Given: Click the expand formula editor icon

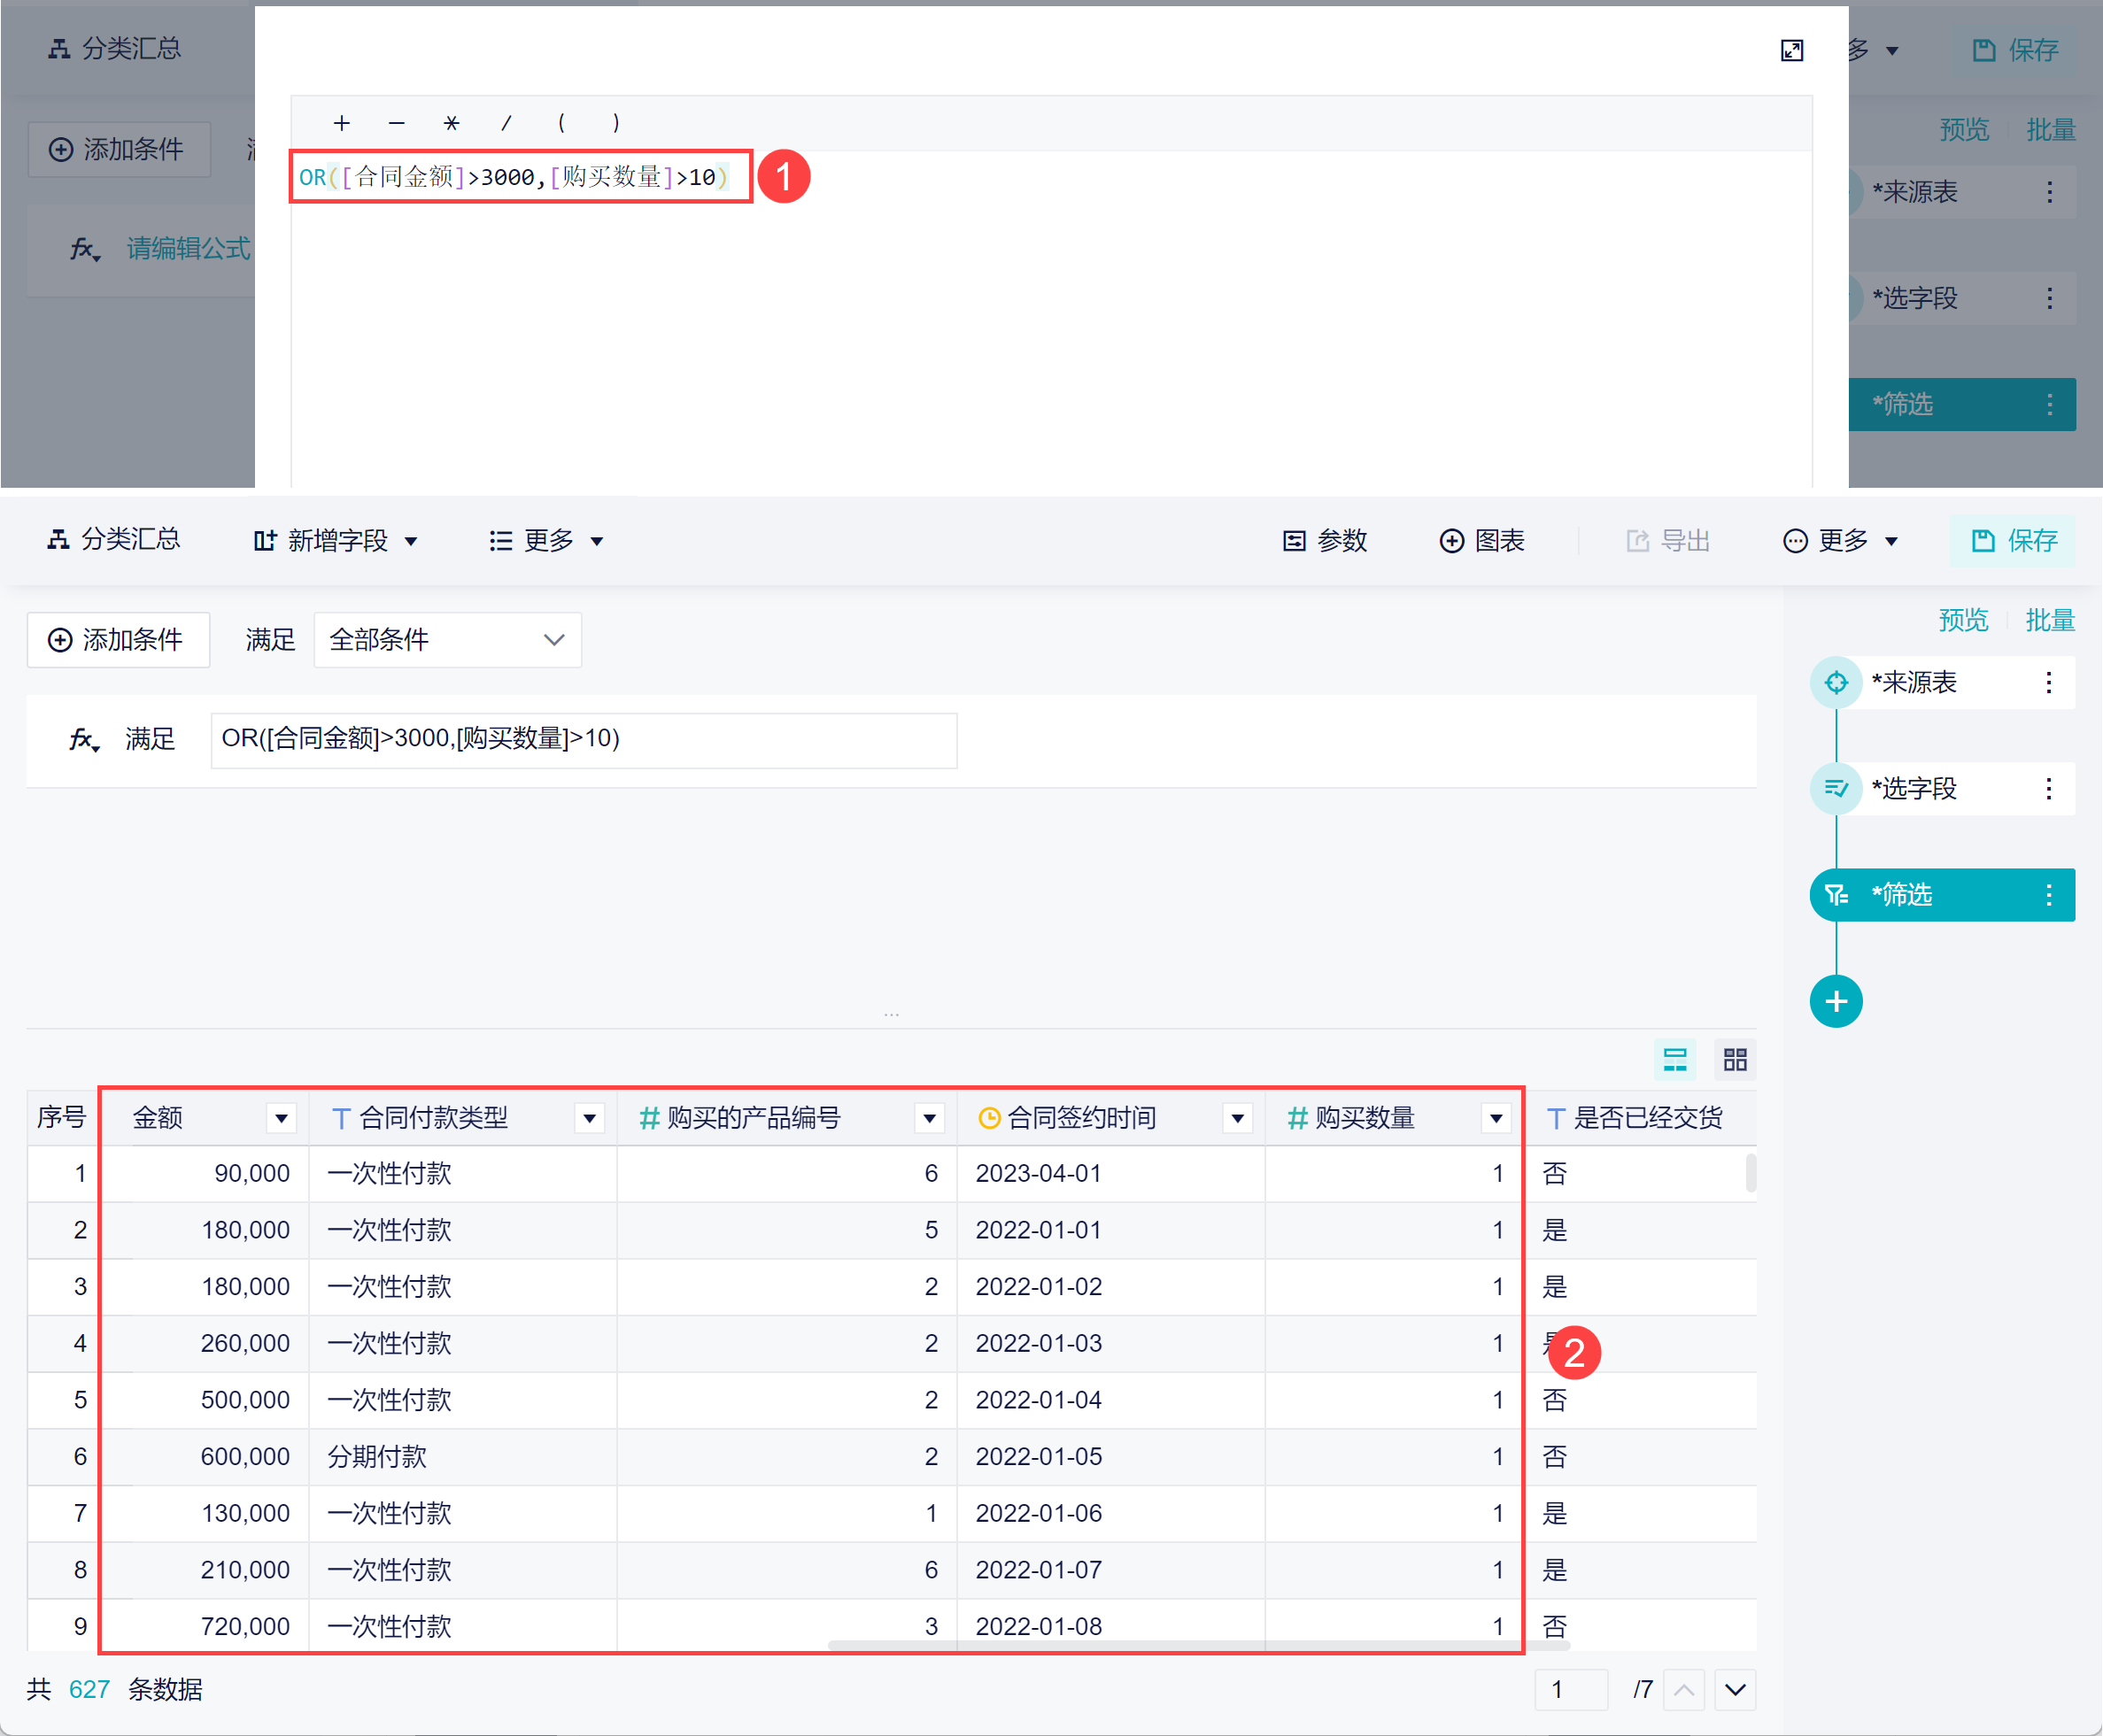Looking at the screenshot, I should [x=1791, y=51].
